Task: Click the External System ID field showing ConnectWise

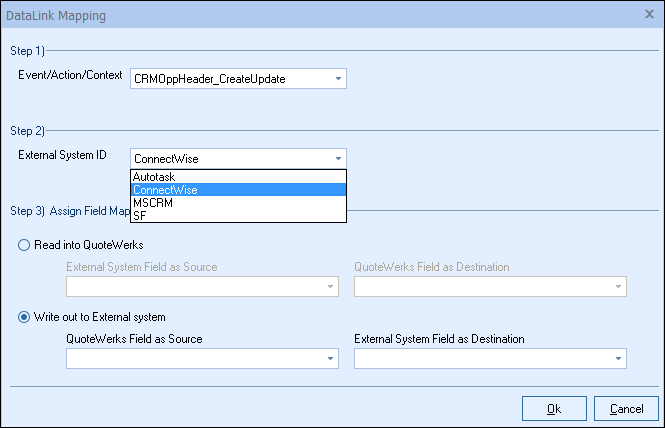Action: tap(230, 158)
